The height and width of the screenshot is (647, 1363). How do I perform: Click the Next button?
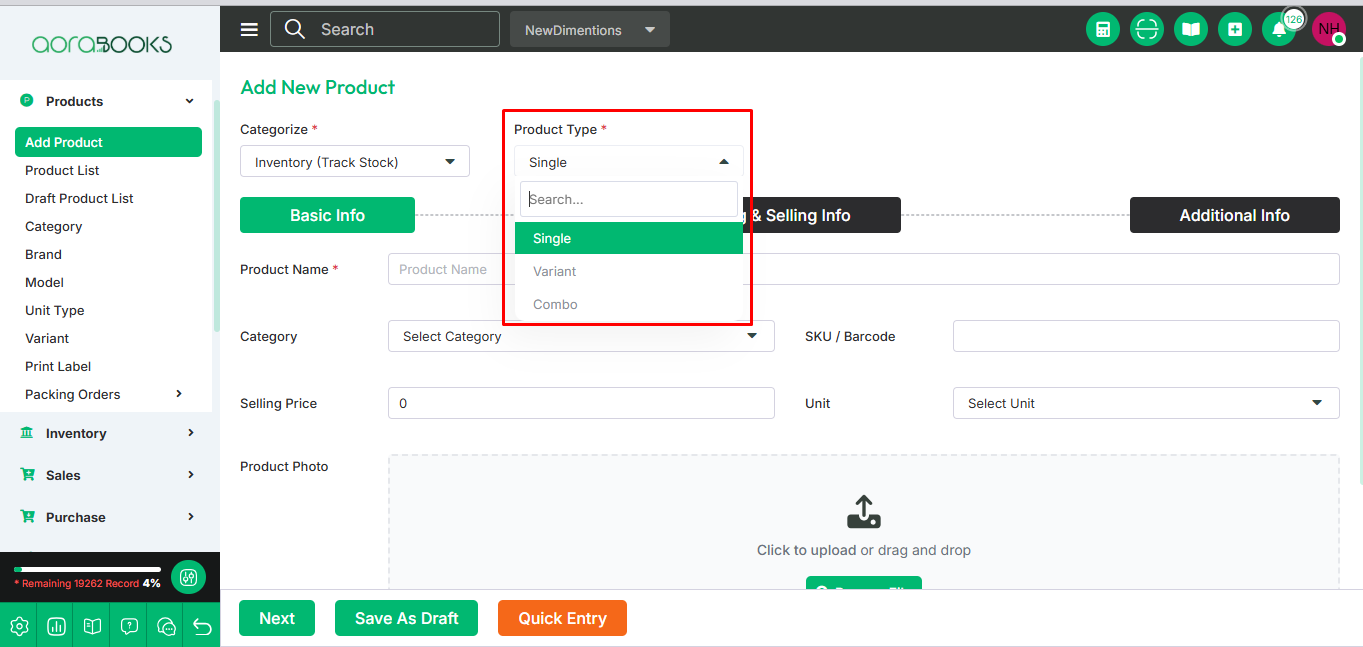pyautogui.click(x=277, y=618)
